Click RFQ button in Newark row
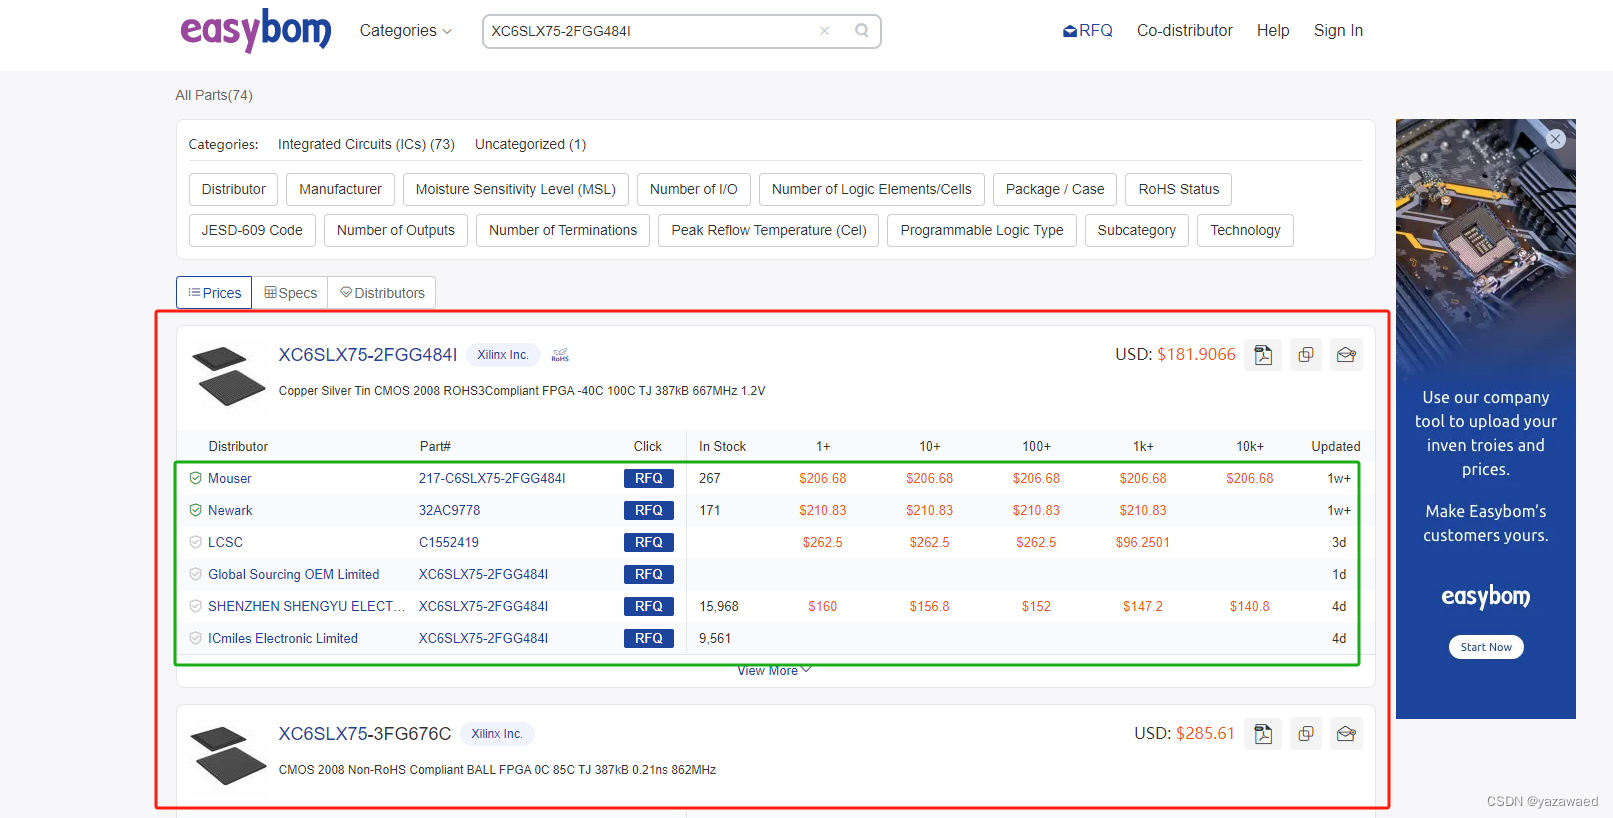Viewport: 1613px width, 818px height. tap(648, 510)
